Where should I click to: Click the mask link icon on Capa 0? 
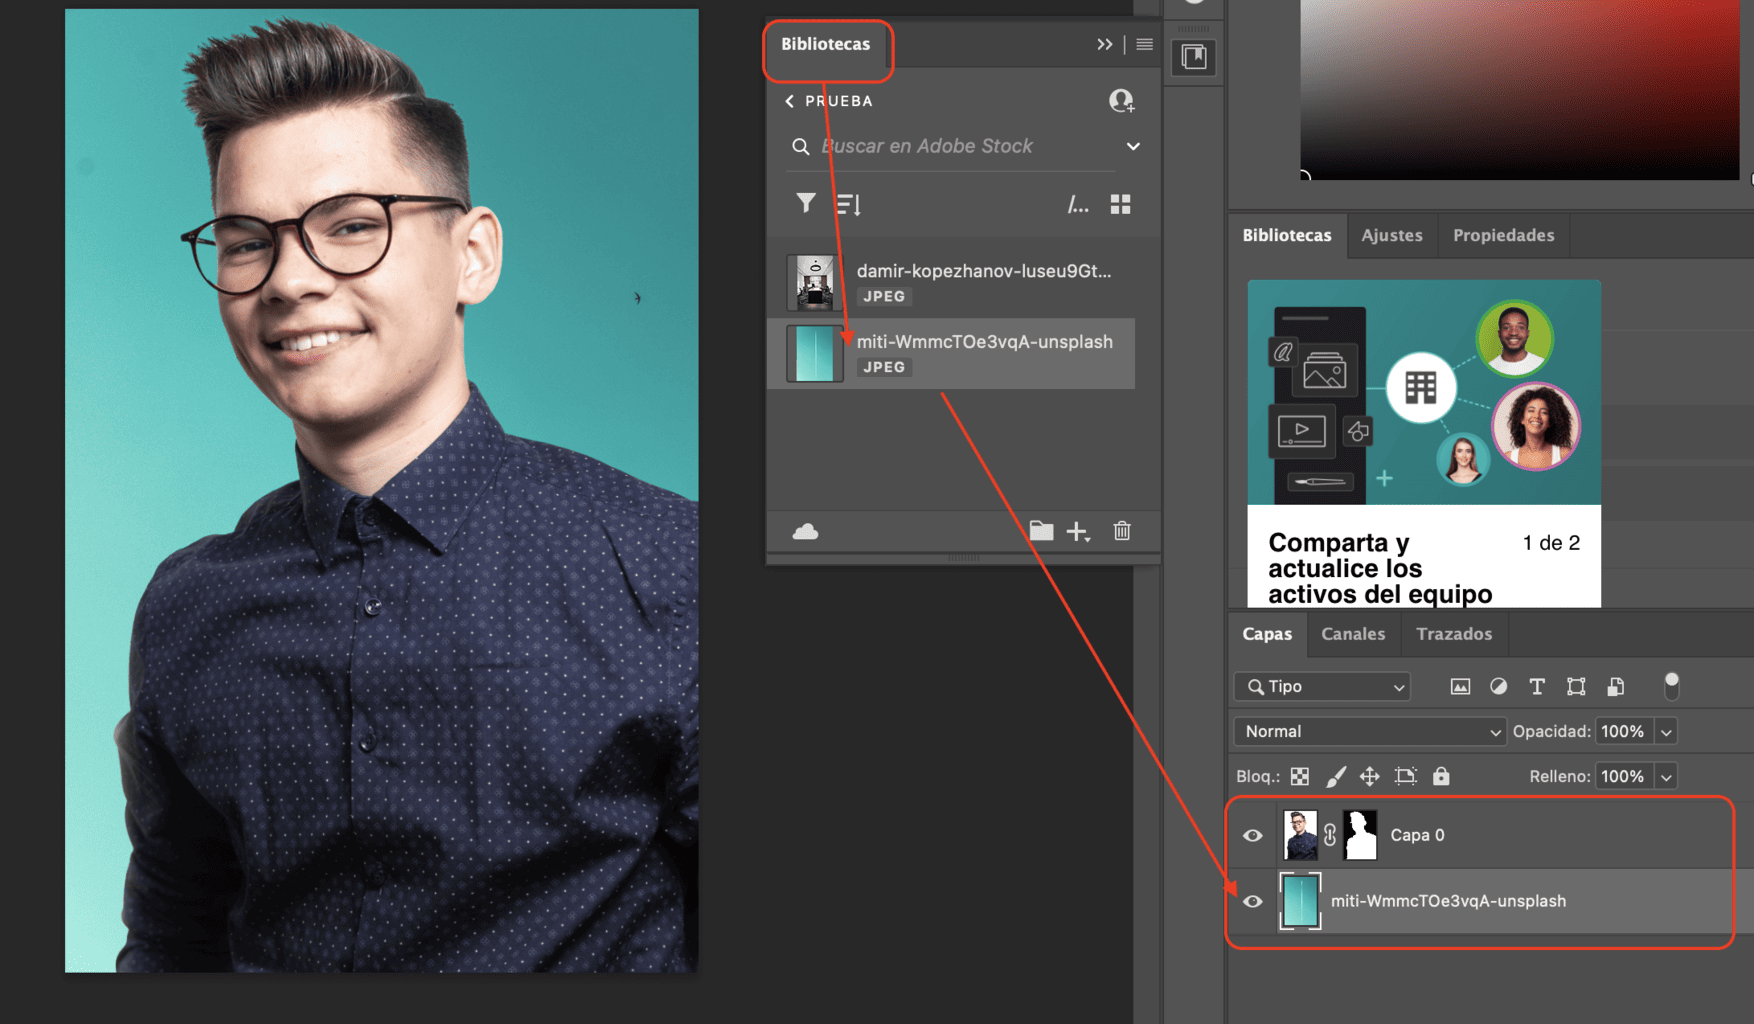click(x=1330, y=835)
